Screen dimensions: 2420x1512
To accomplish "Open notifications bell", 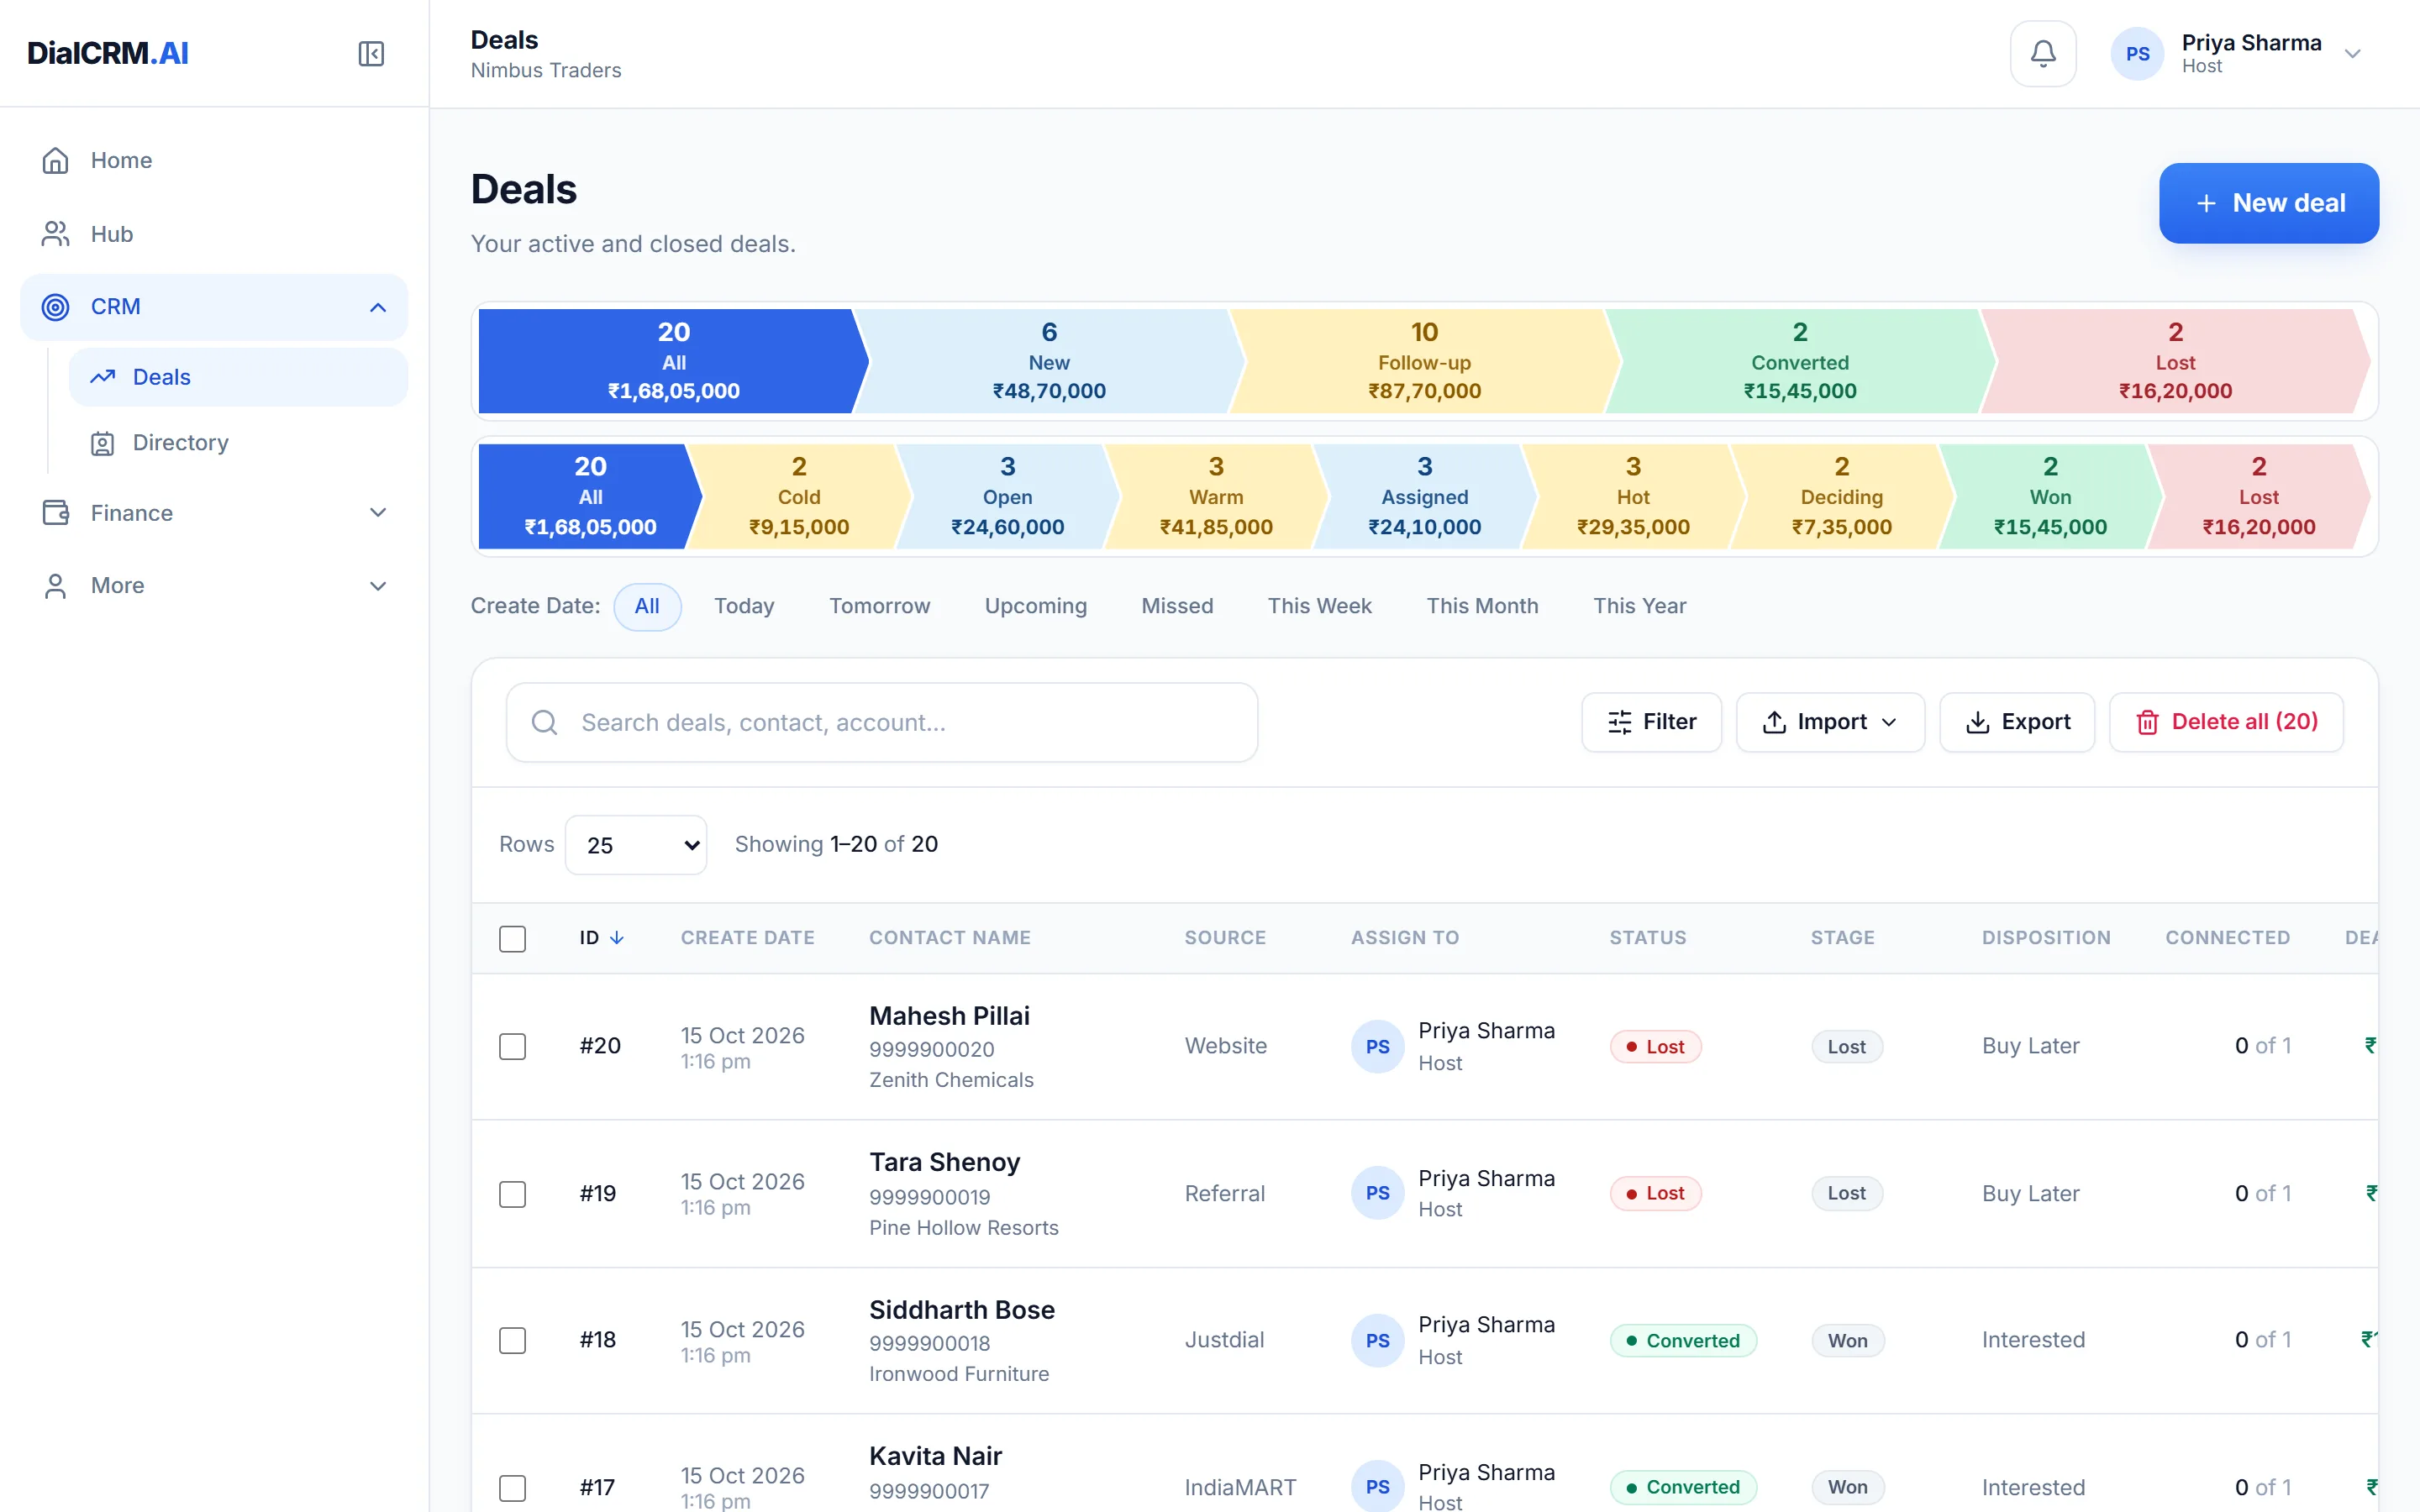I will click(2043, 53).
